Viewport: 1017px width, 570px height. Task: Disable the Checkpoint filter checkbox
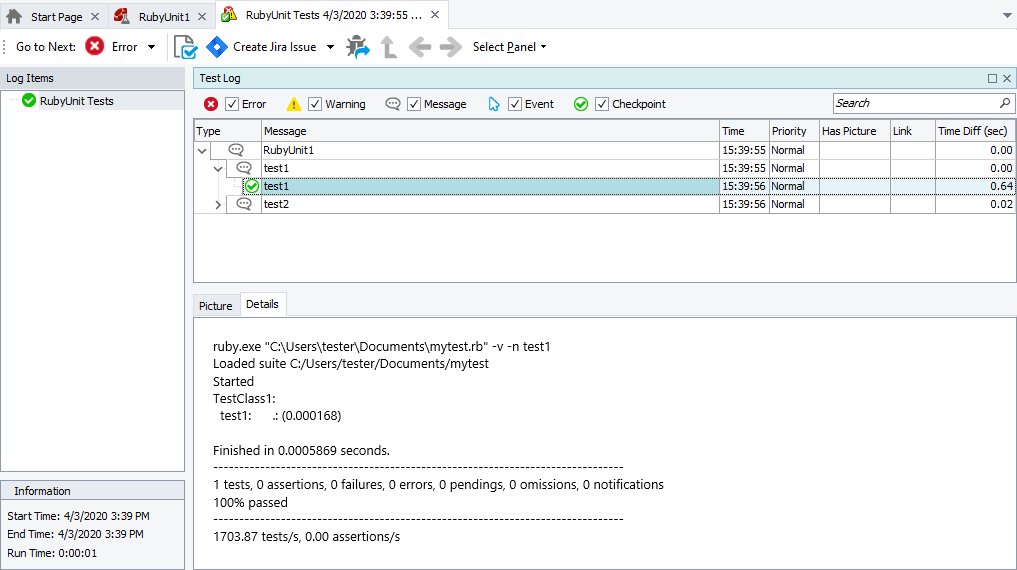(x=602, y=104)
